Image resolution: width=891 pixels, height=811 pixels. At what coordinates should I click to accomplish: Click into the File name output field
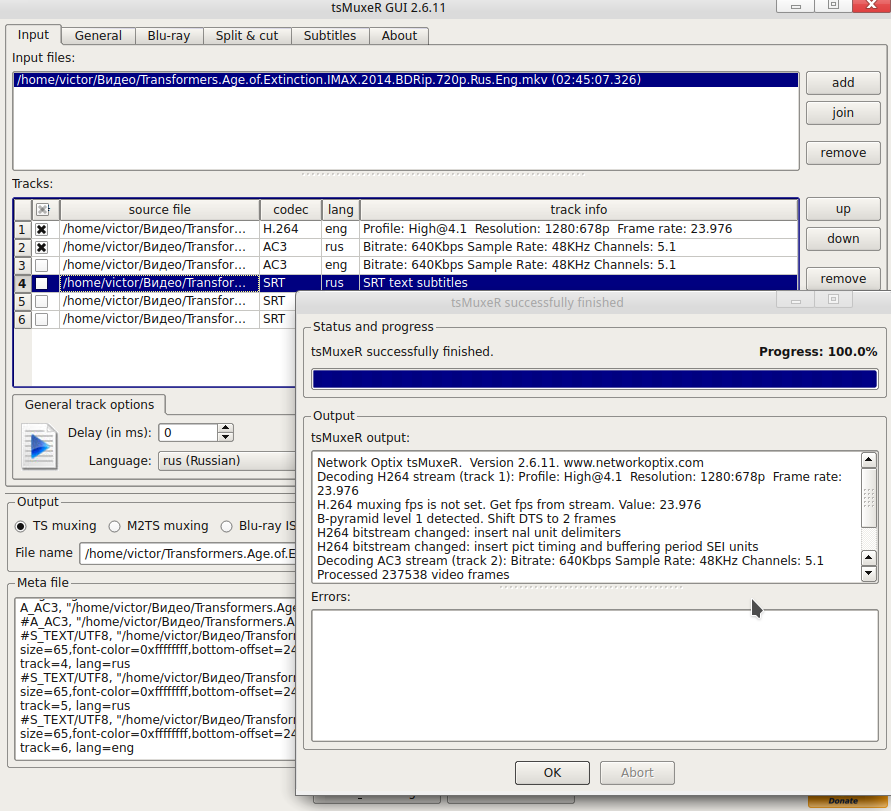click(190, 553)
